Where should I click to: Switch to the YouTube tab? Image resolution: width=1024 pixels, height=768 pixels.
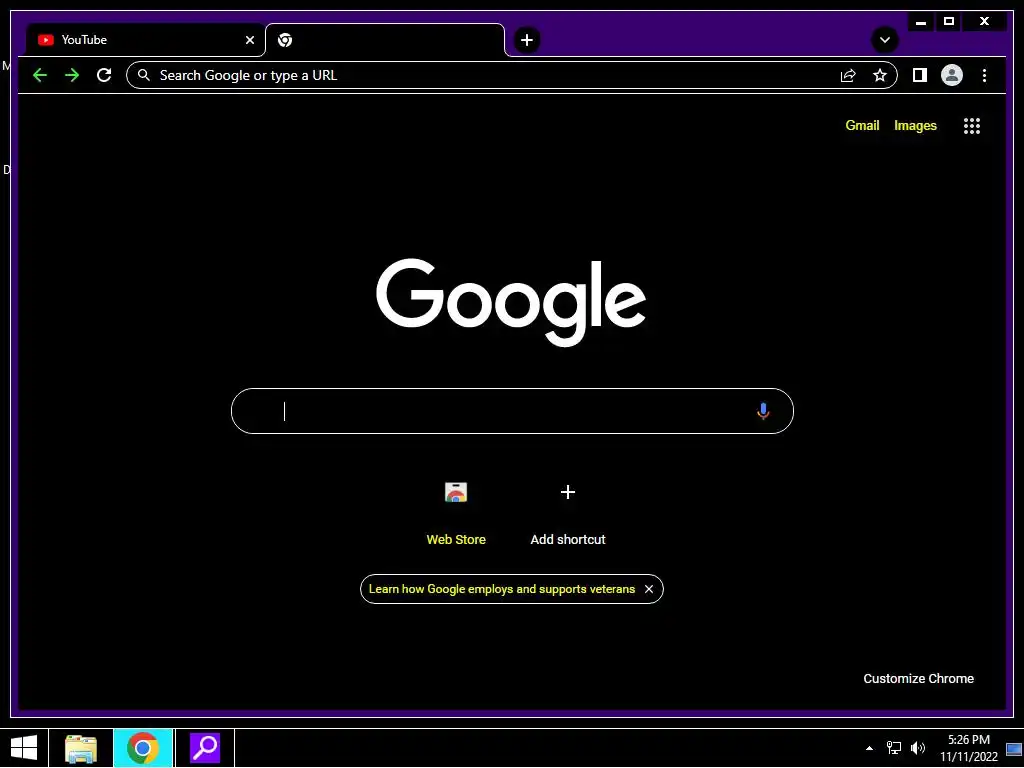coord(145,40)
